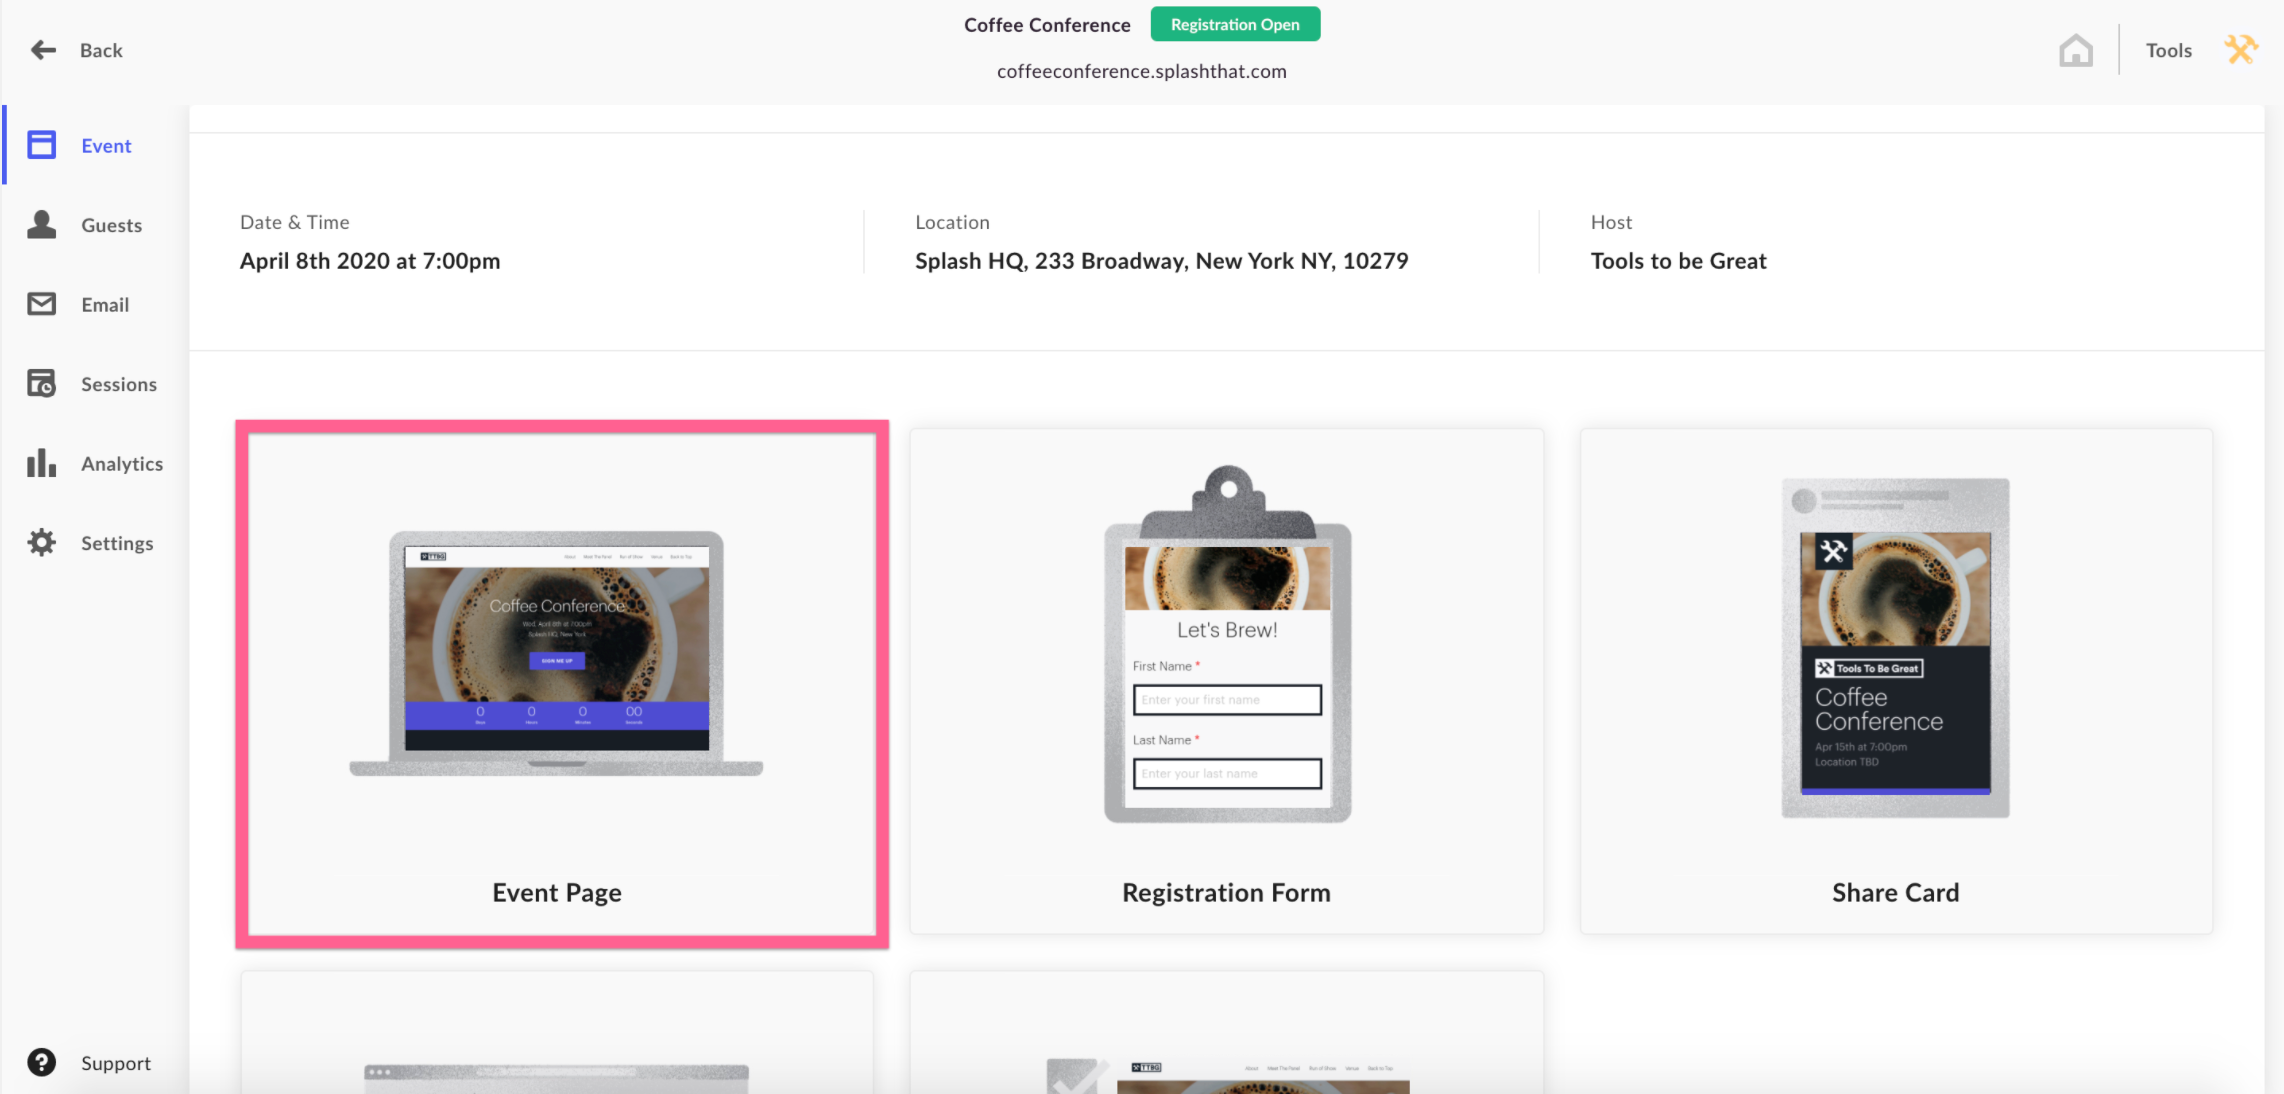The width and height of the screenshot is (2284, 1094).
Task: Switch to the Email section
Action: [95, 304]
